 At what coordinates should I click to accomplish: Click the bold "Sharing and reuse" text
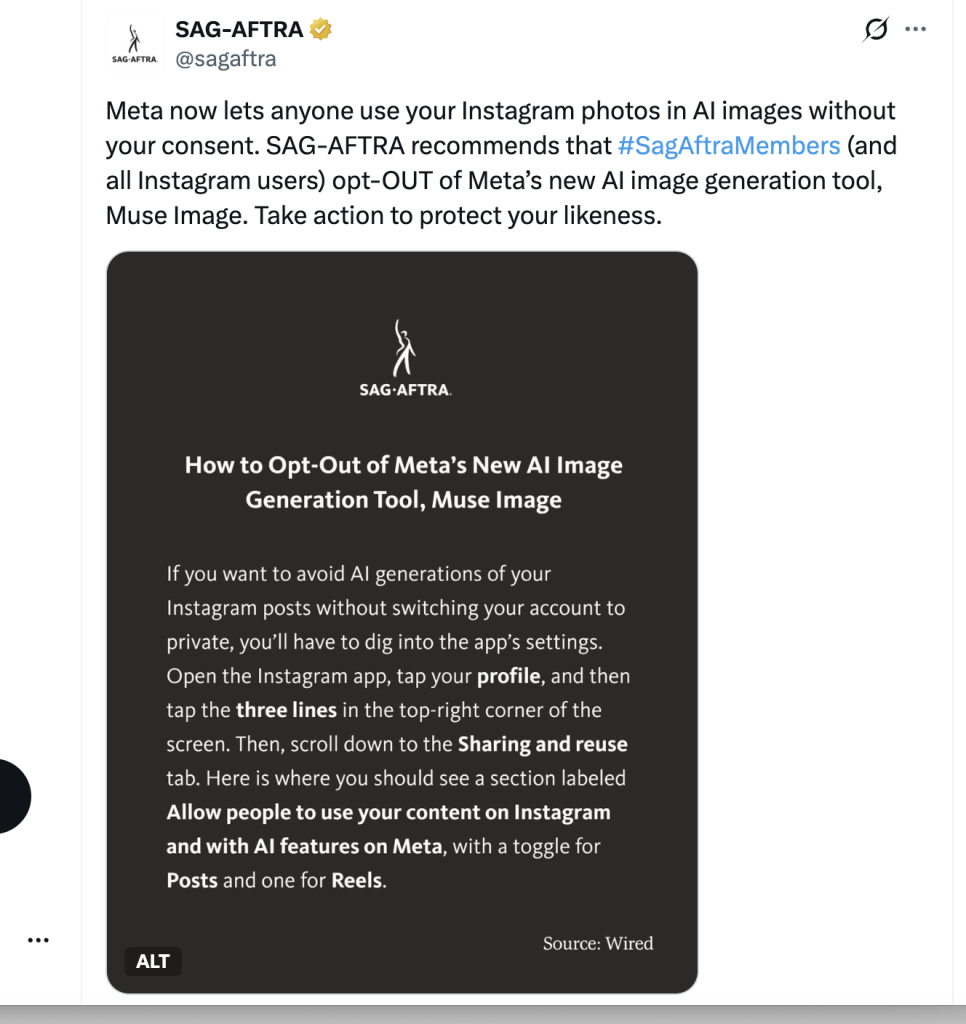tap(543, 744)
